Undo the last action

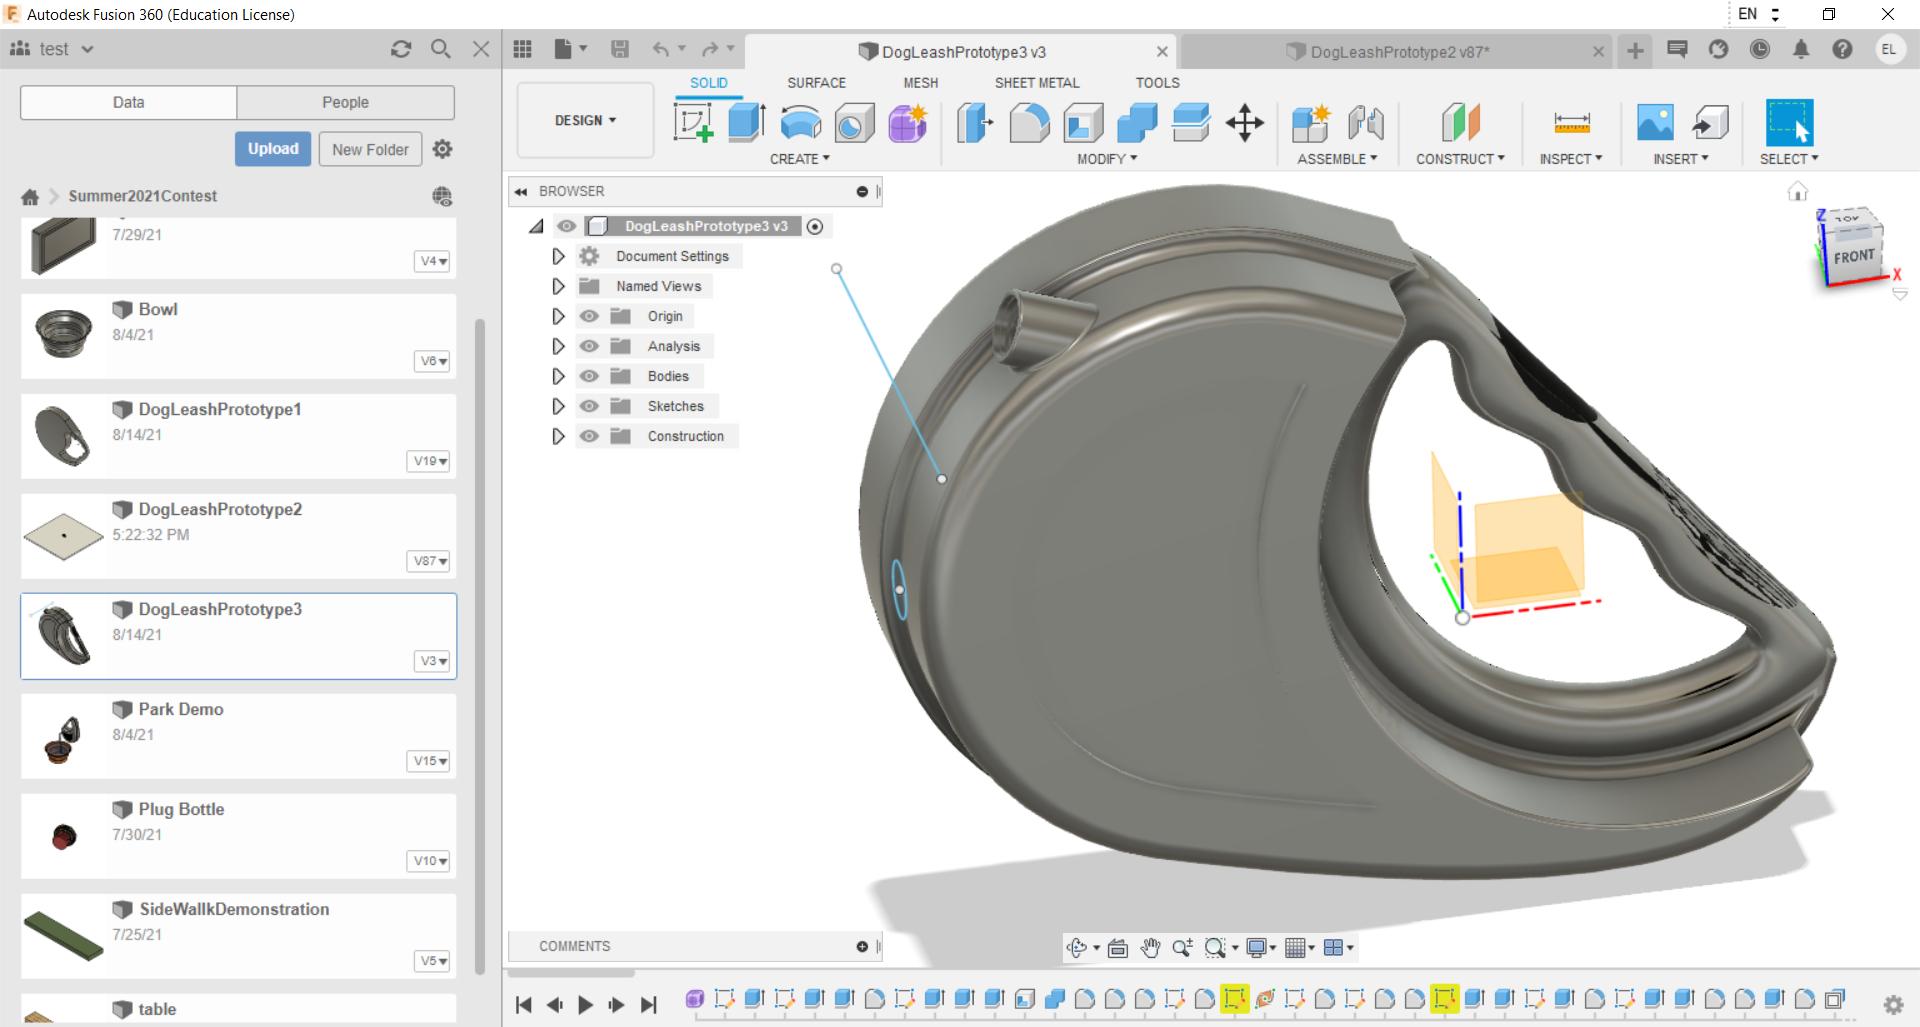[x=661, y=49]
